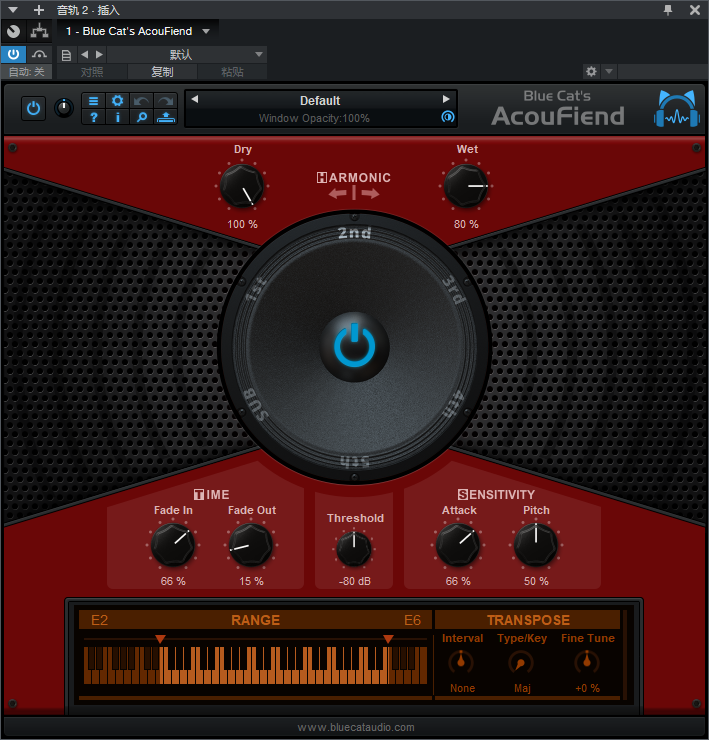The height and width of the screenshot is (740, 709).
Task: Click the Pitch sensitivity knob
Action: [536, 545]
